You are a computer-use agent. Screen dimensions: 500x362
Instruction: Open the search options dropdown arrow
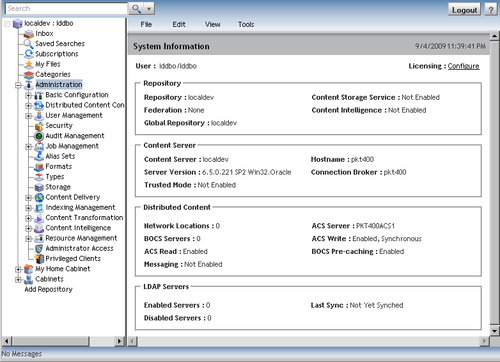pos(149,8)
